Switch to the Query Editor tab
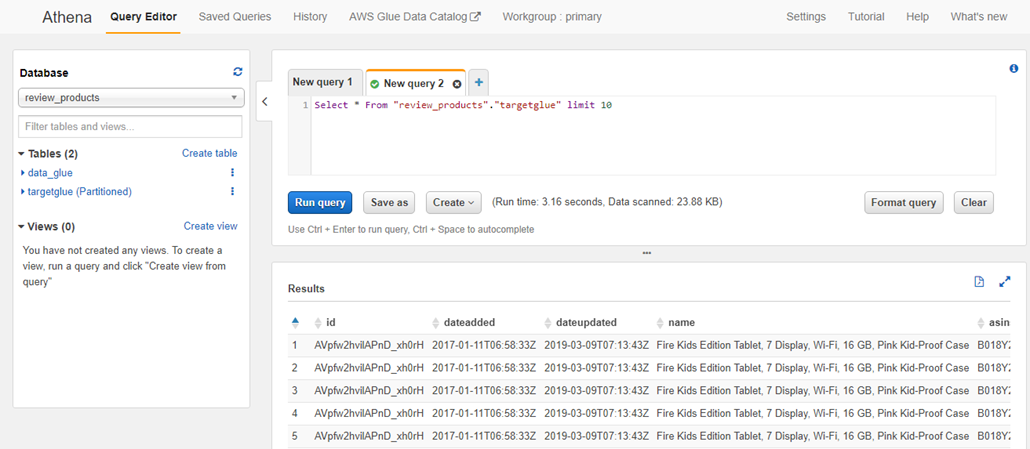The height and width of the screenshot is (449, 1030). click(x=143, y=16)
